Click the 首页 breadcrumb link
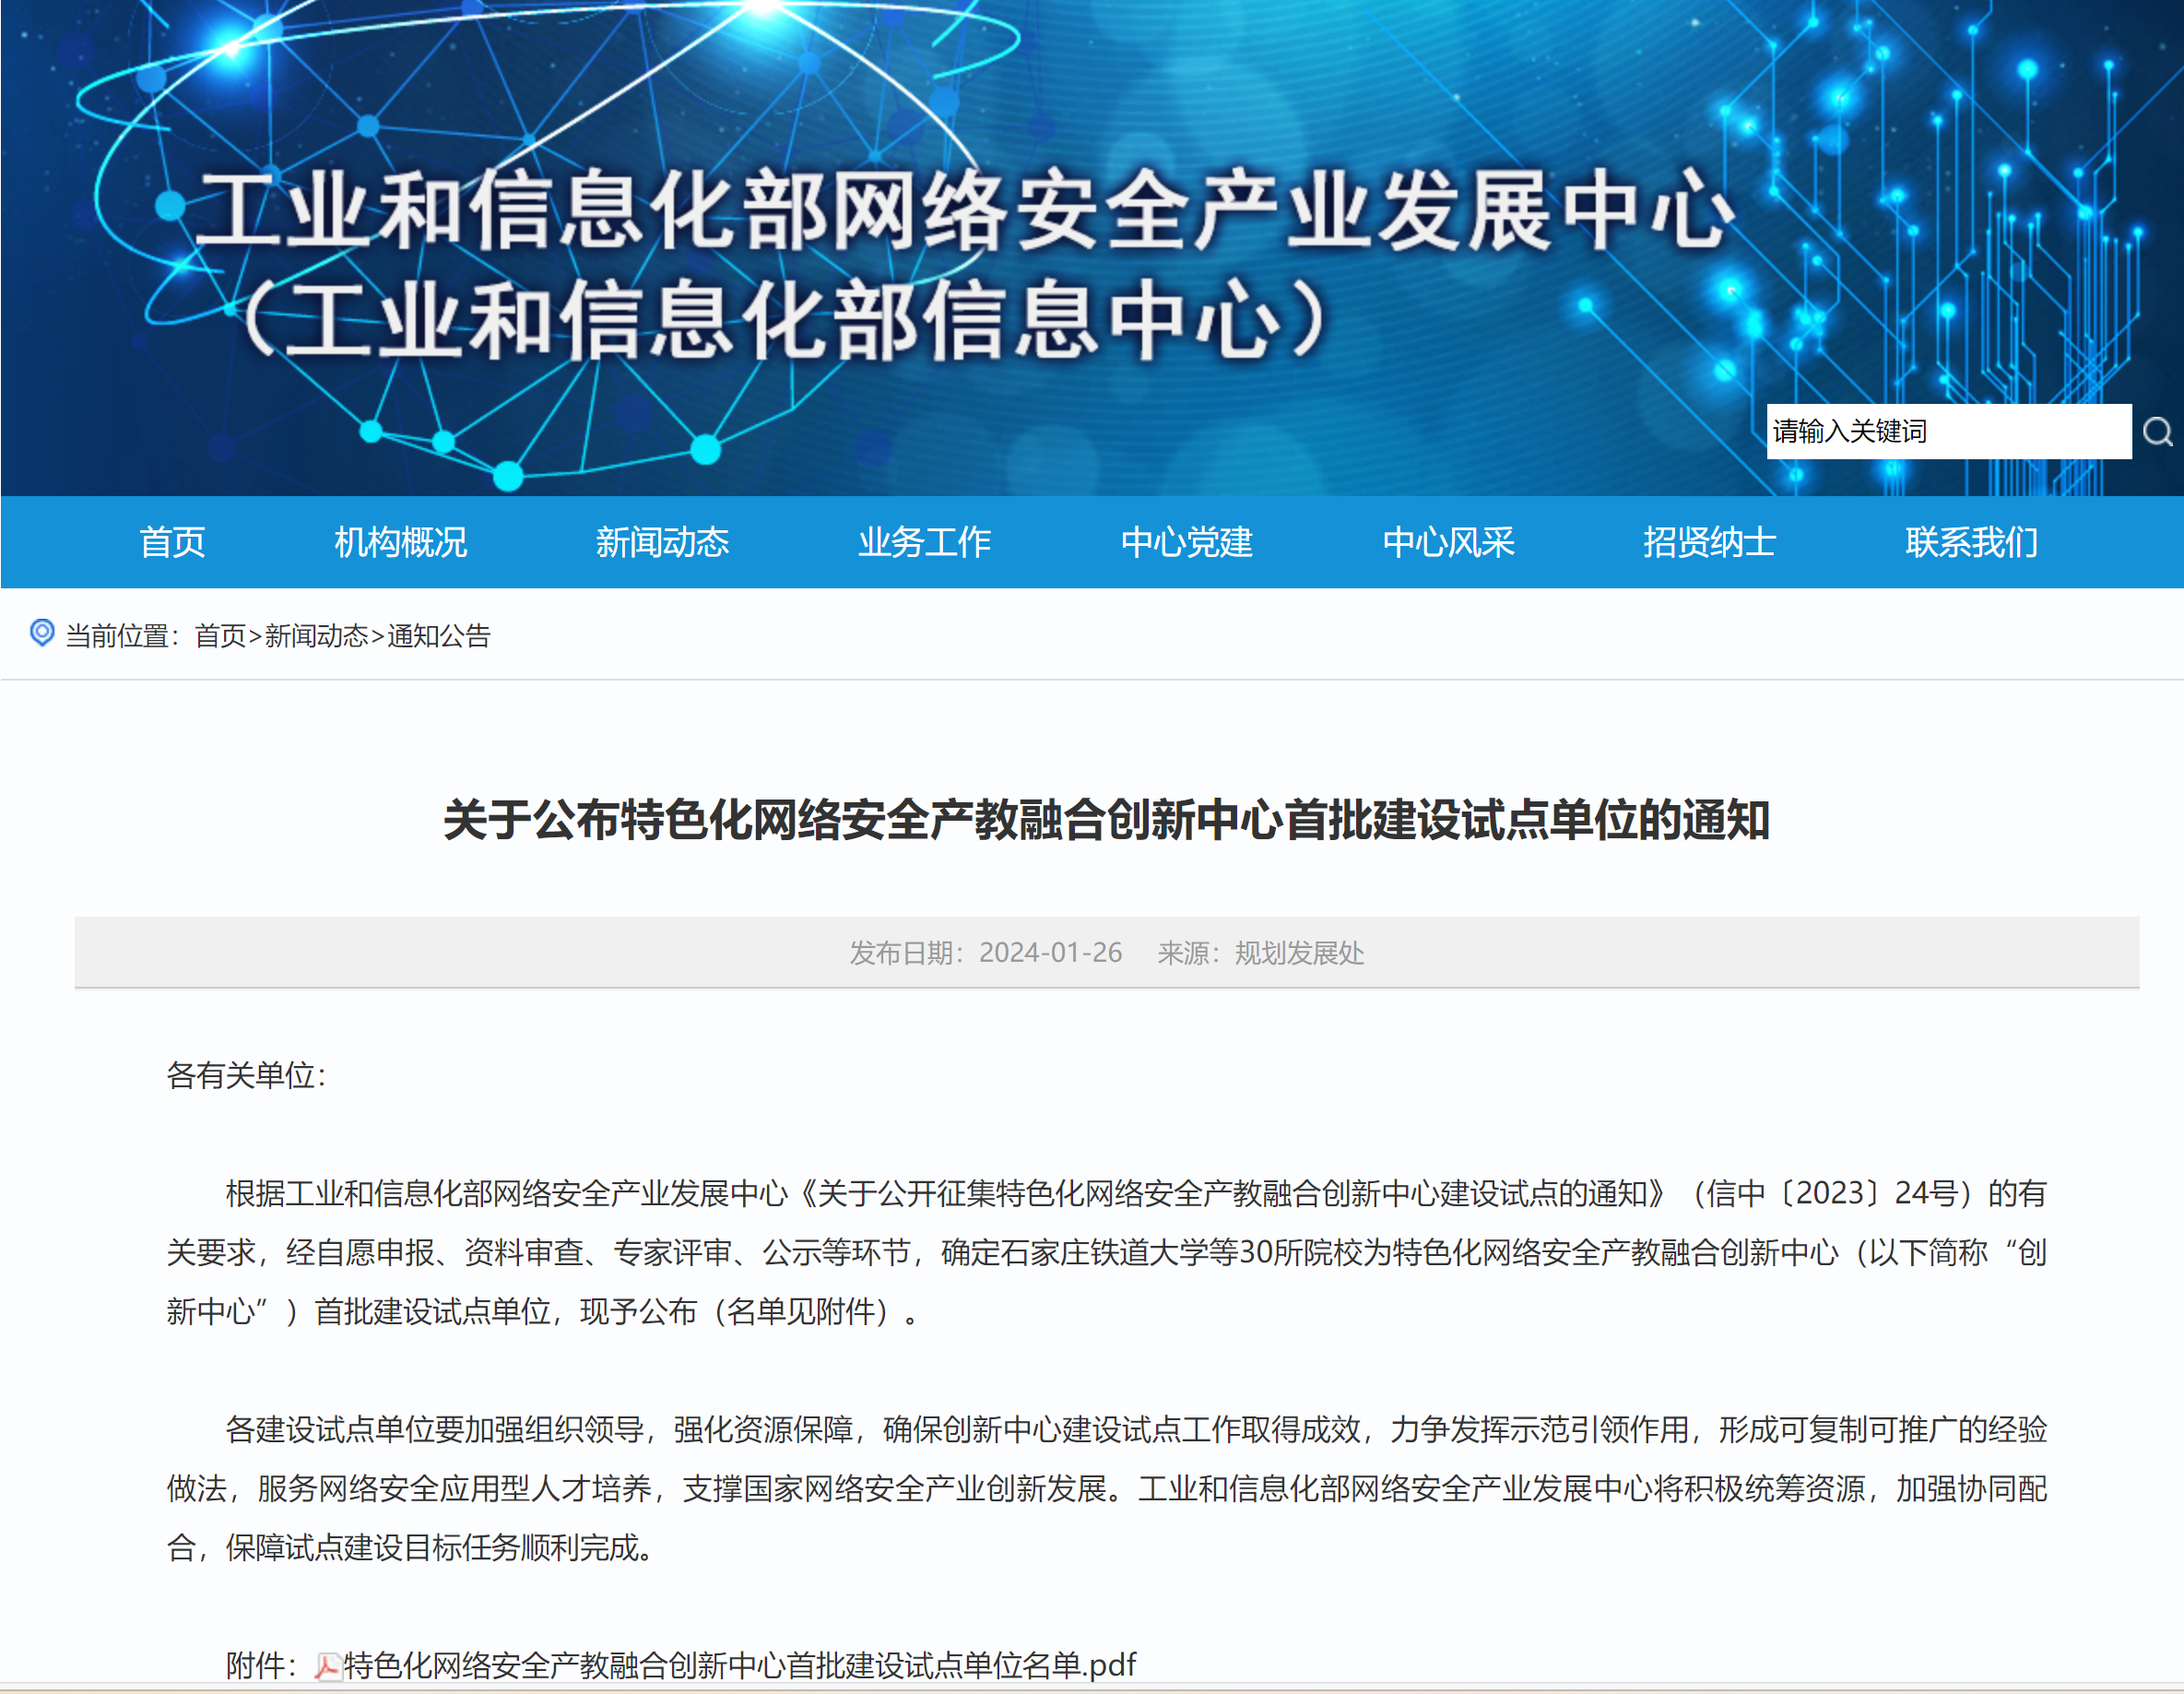Image resolution: width=2184 pixels, height=1694 pixels. point(220,636)
